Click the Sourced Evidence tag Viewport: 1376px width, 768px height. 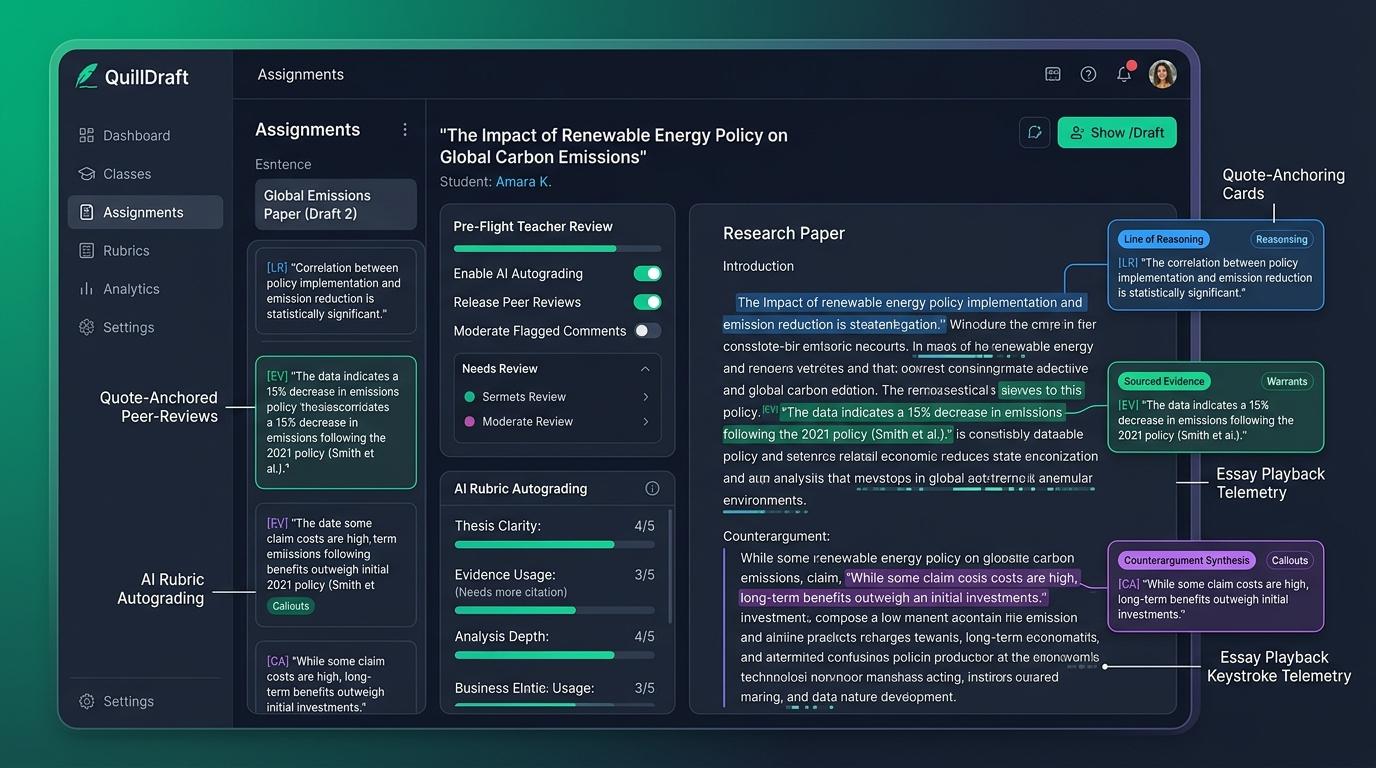(1163, 381)
